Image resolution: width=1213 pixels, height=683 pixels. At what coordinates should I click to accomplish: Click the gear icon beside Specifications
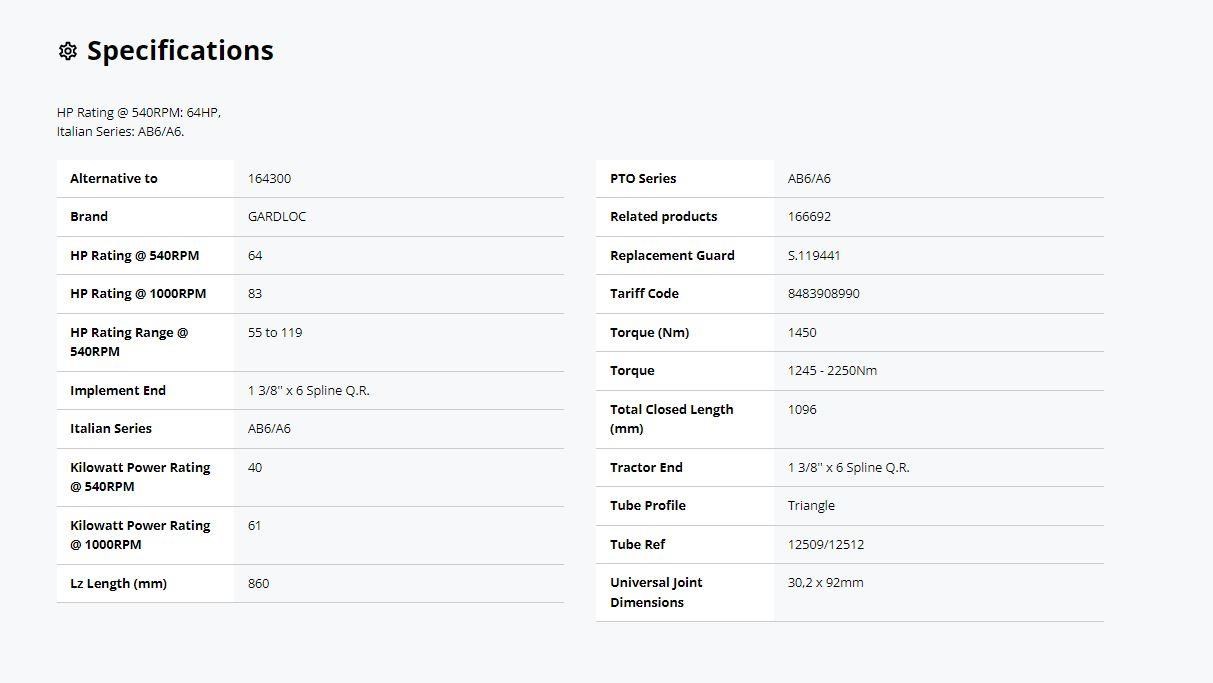tap(68, 51)
